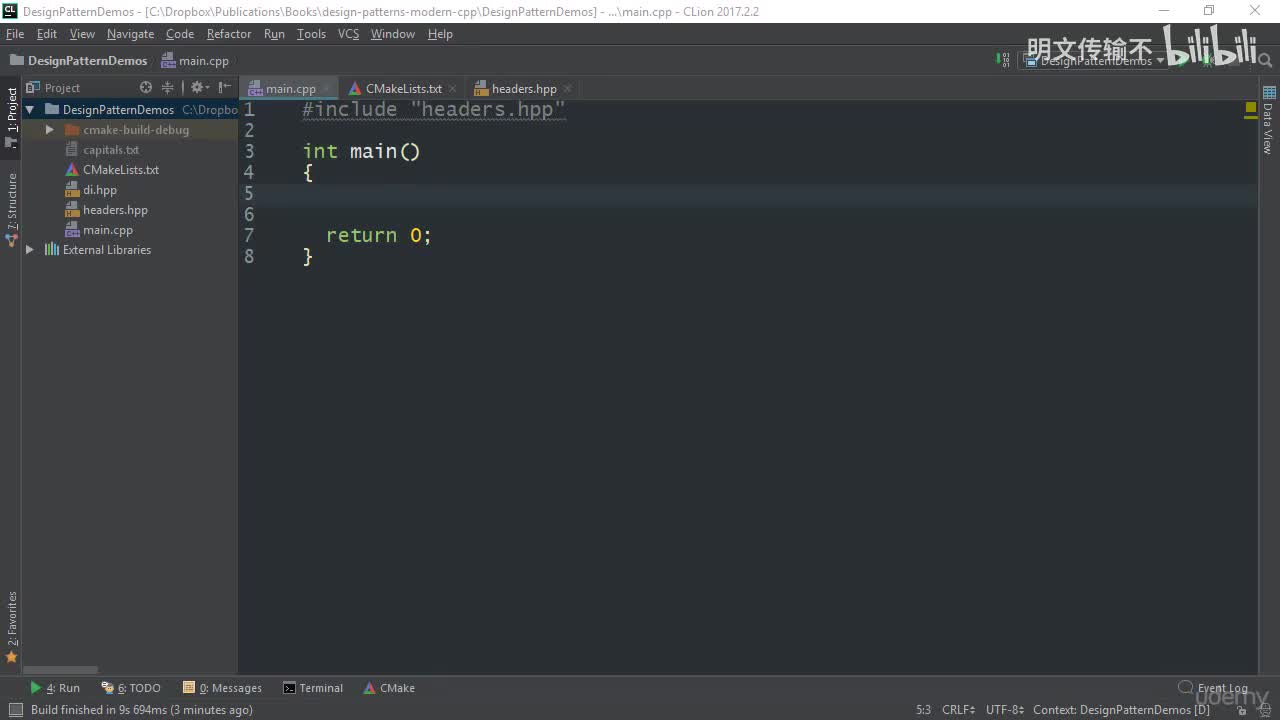Click the locate/scroll from source target icon
The width and height of the screenshot is (1280, 720).
[x=146, y=88]
